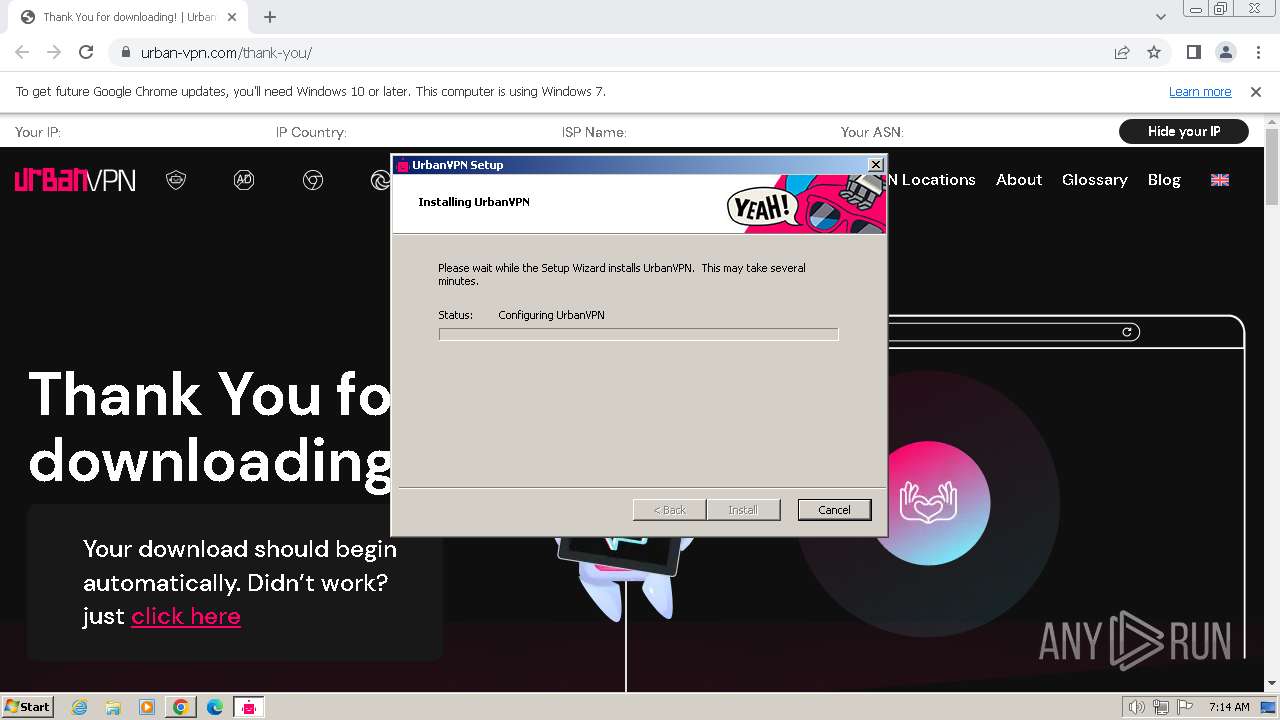The image size is (1280, 720).
Task: Reload the urban-vpn.com page
Action: 86,53
